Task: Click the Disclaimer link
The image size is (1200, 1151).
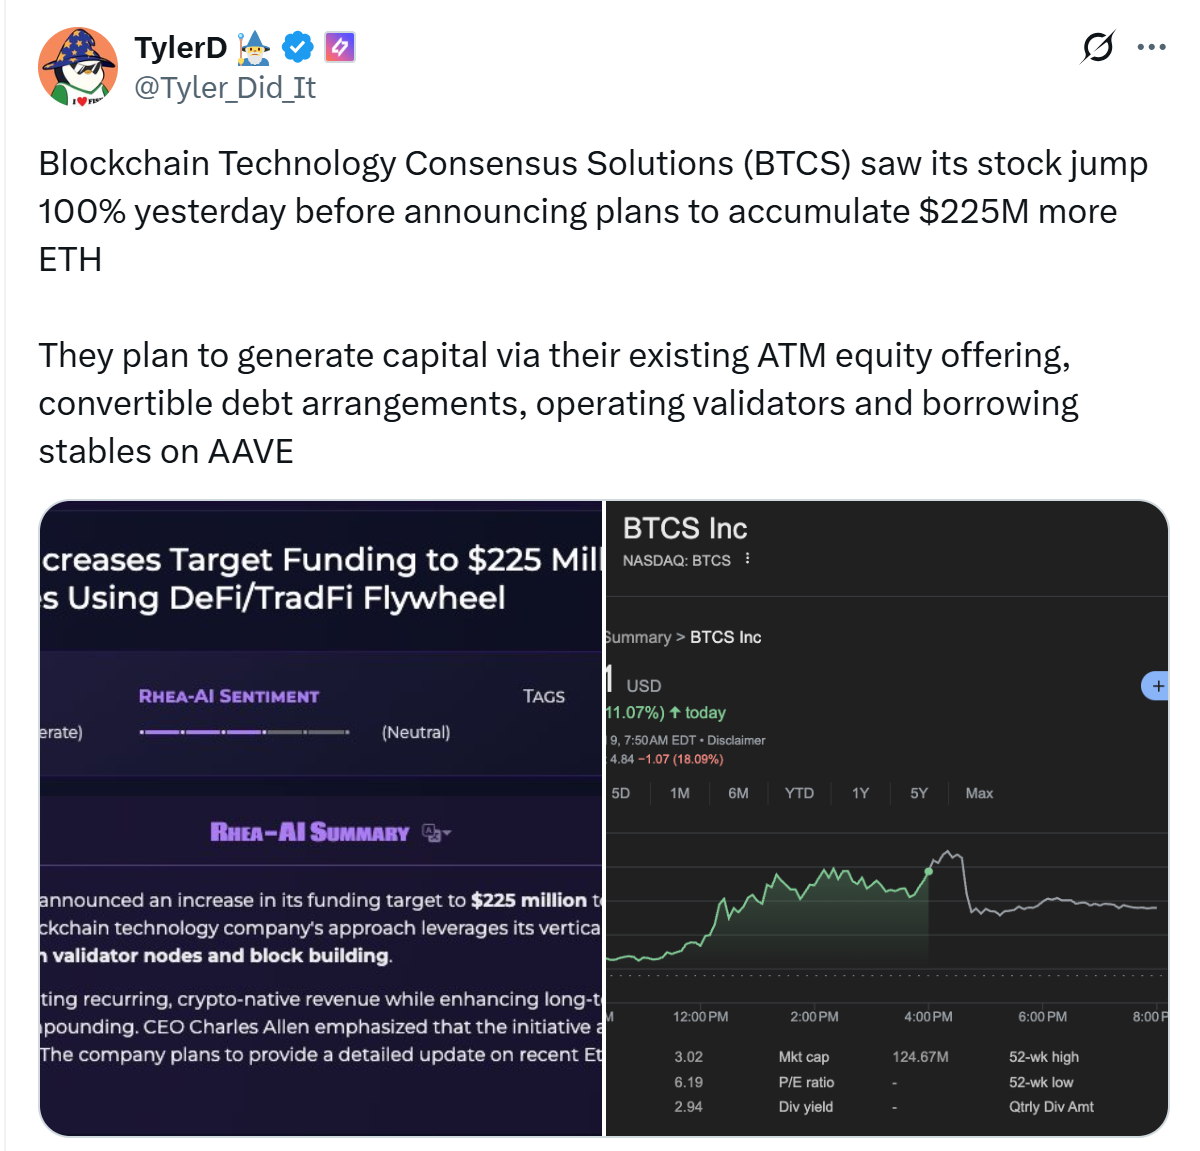Action: click(736, 740)
